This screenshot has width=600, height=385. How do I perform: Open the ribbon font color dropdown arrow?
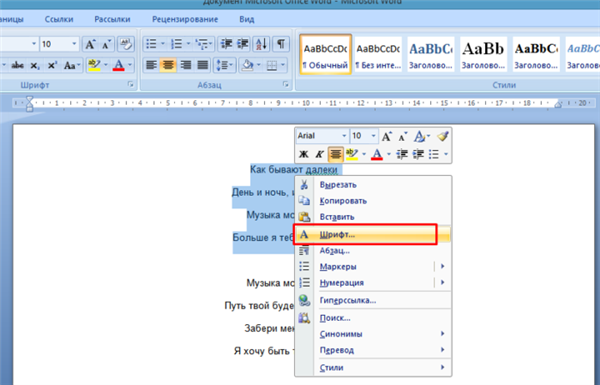130,65
